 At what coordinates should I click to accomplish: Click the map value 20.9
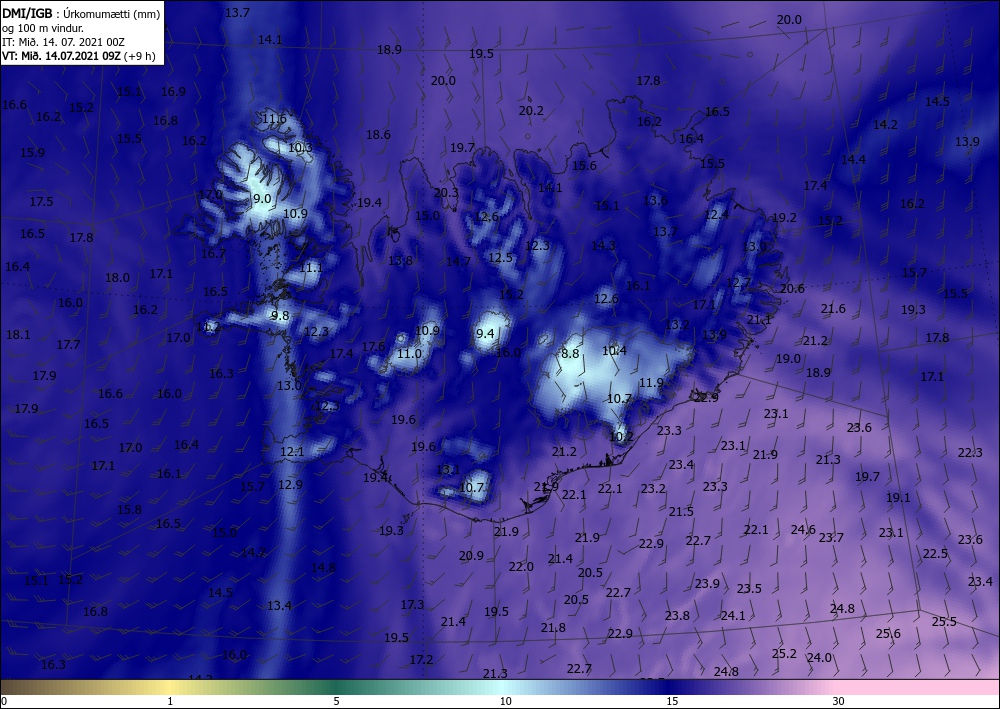point(471,556)
